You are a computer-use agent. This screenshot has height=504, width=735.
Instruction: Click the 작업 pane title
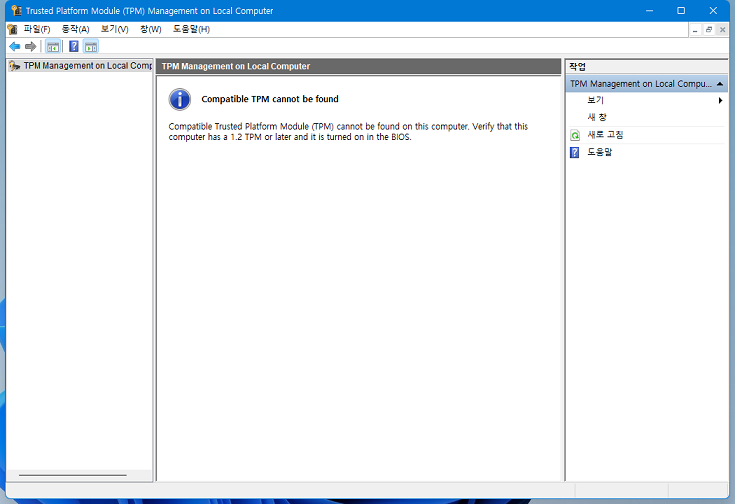point(578,67)
